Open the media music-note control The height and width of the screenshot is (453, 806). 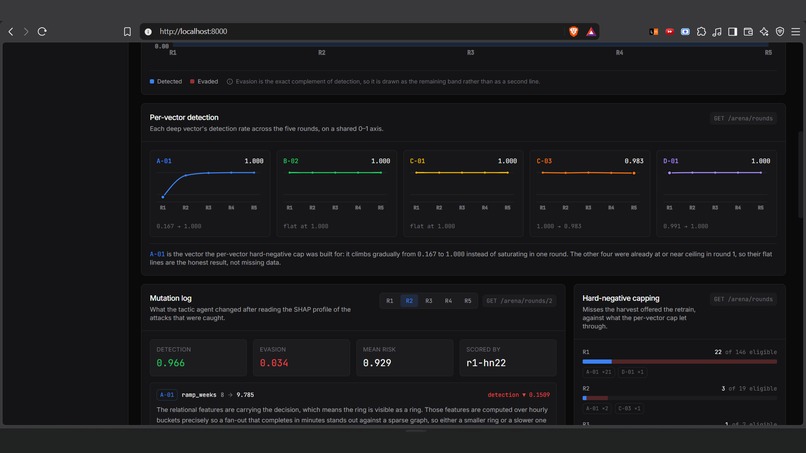point(717,31)
